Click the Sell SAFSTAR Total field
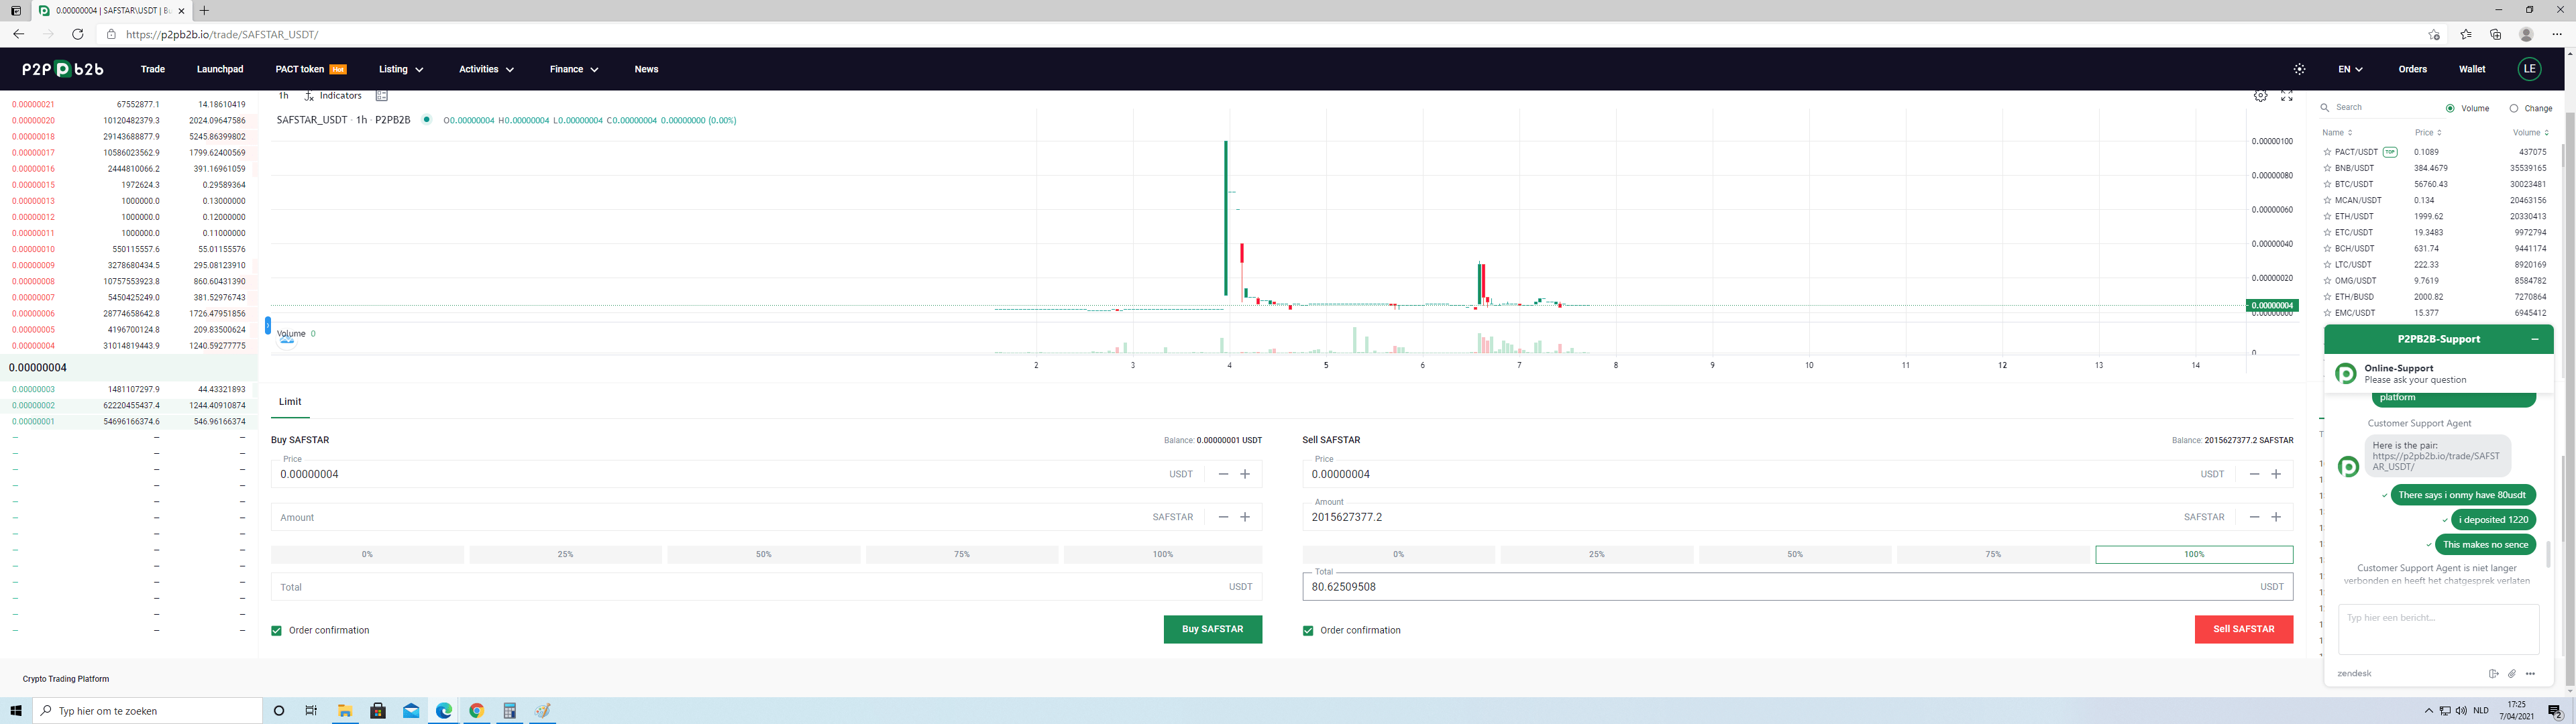Screen dimensions: 2576x724 pos(1797,587)
